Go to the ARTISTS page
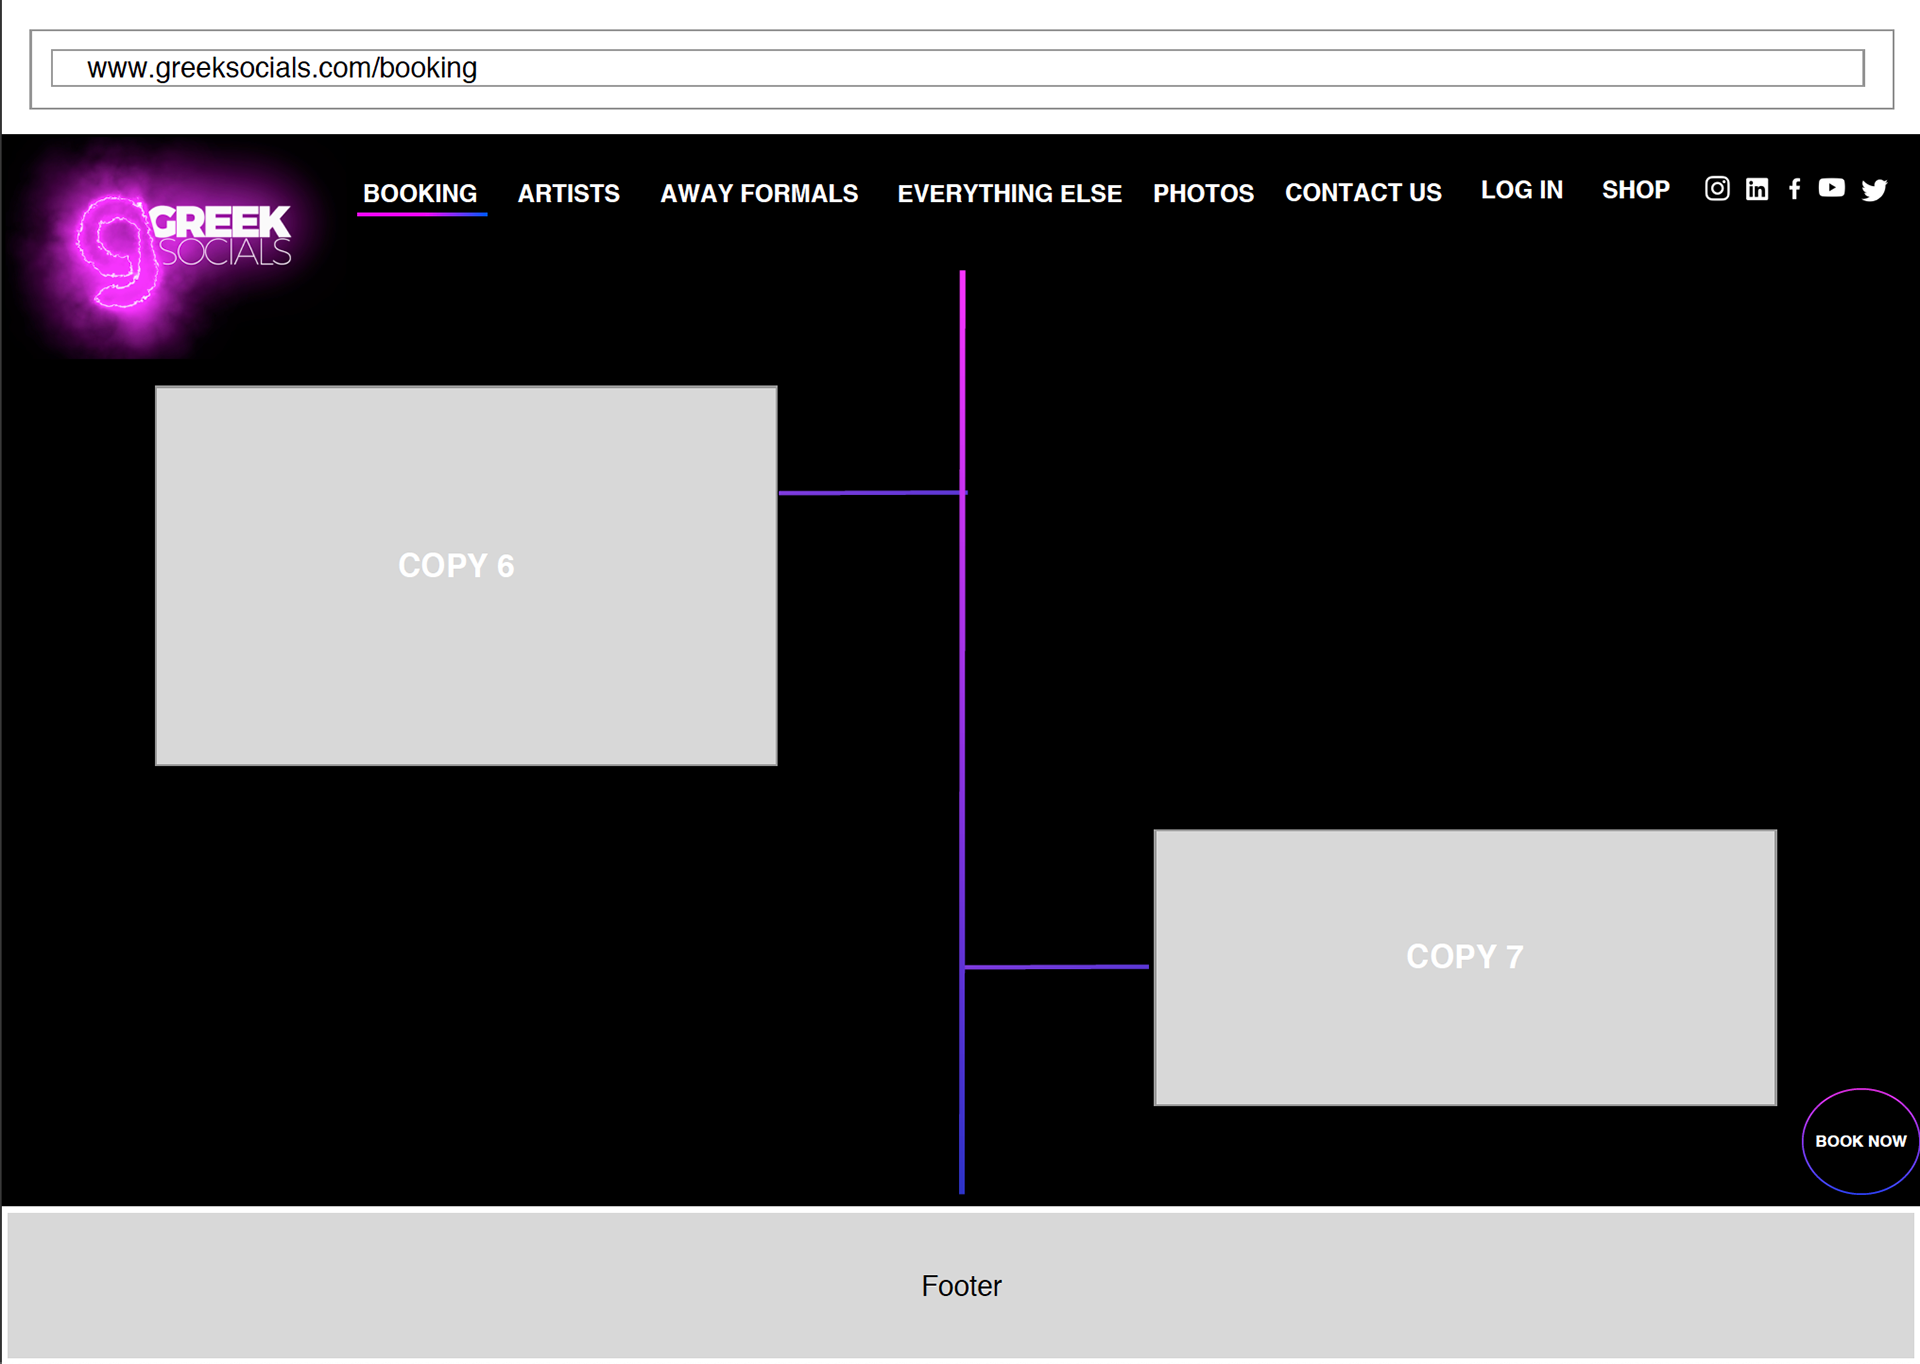Image resolution: width=1920 pixels, height=1364 pixels. pos(568,193)
